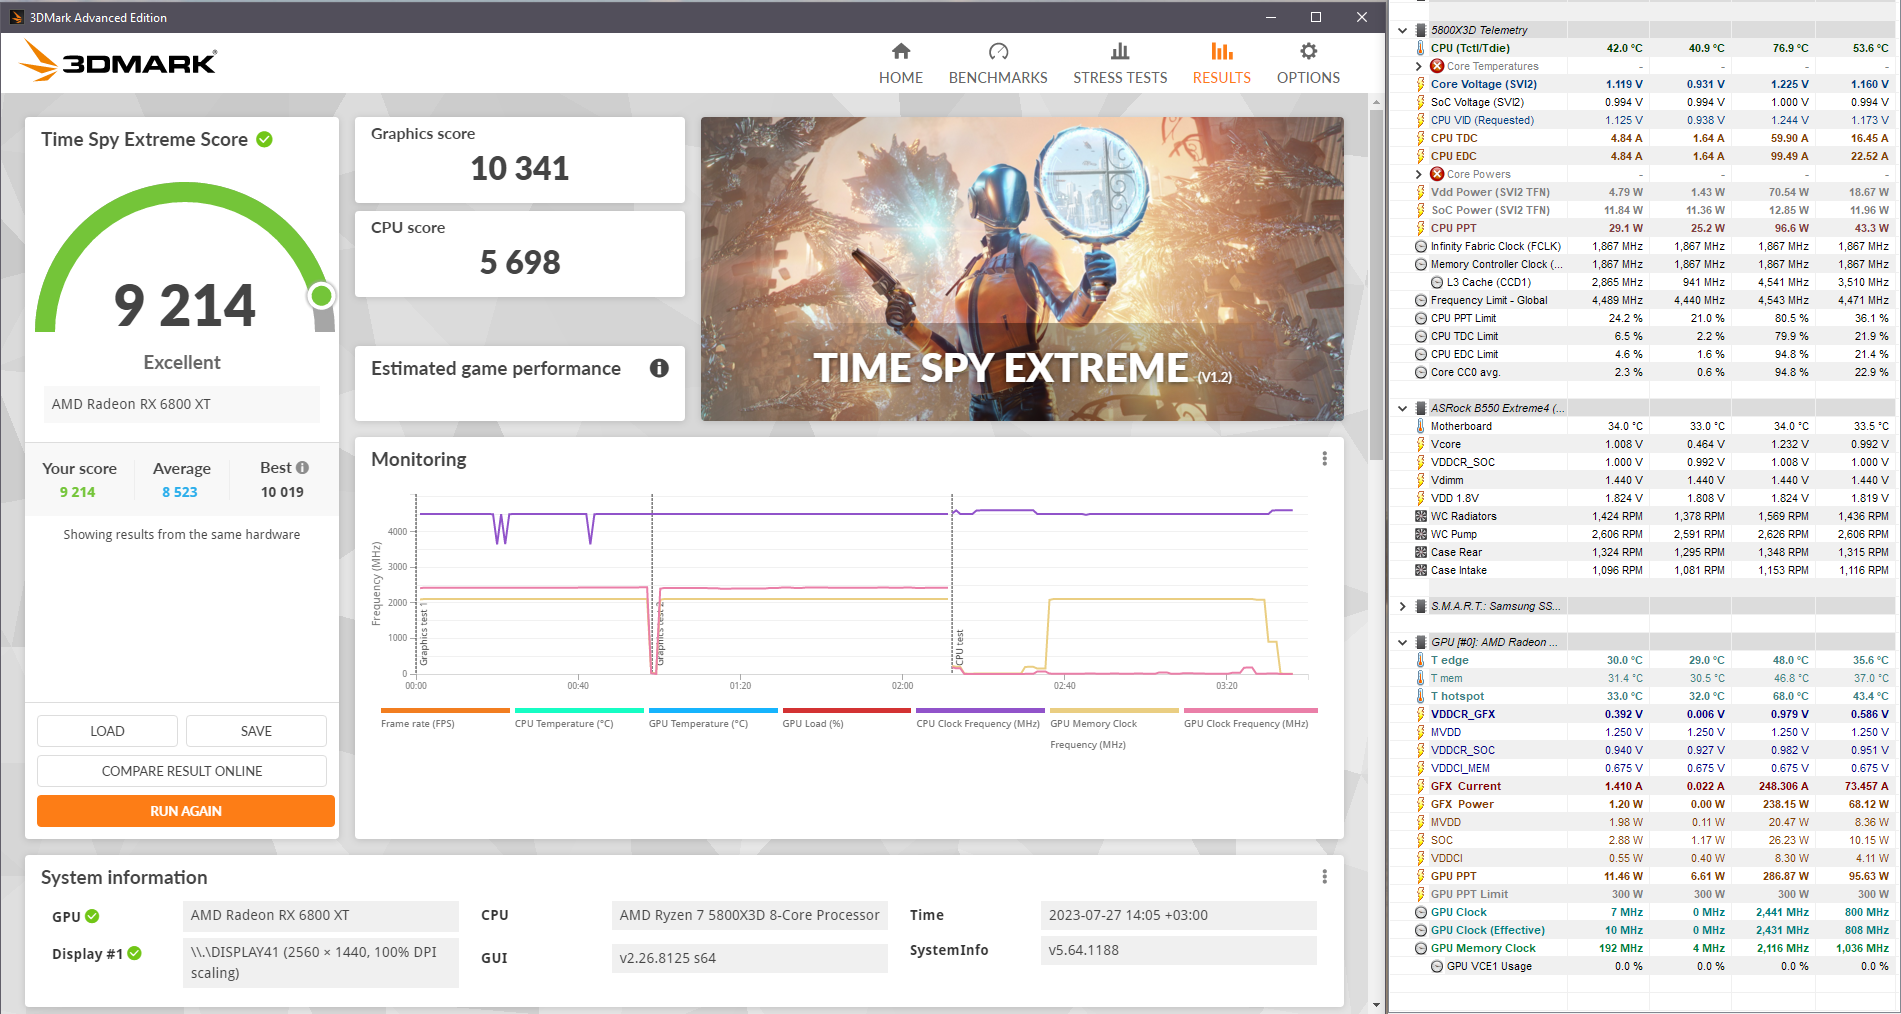This screenshot has width=1901, height=1014.
Task: Open the Monitoring panel three-dot menu
Action: coord(1324,458)
